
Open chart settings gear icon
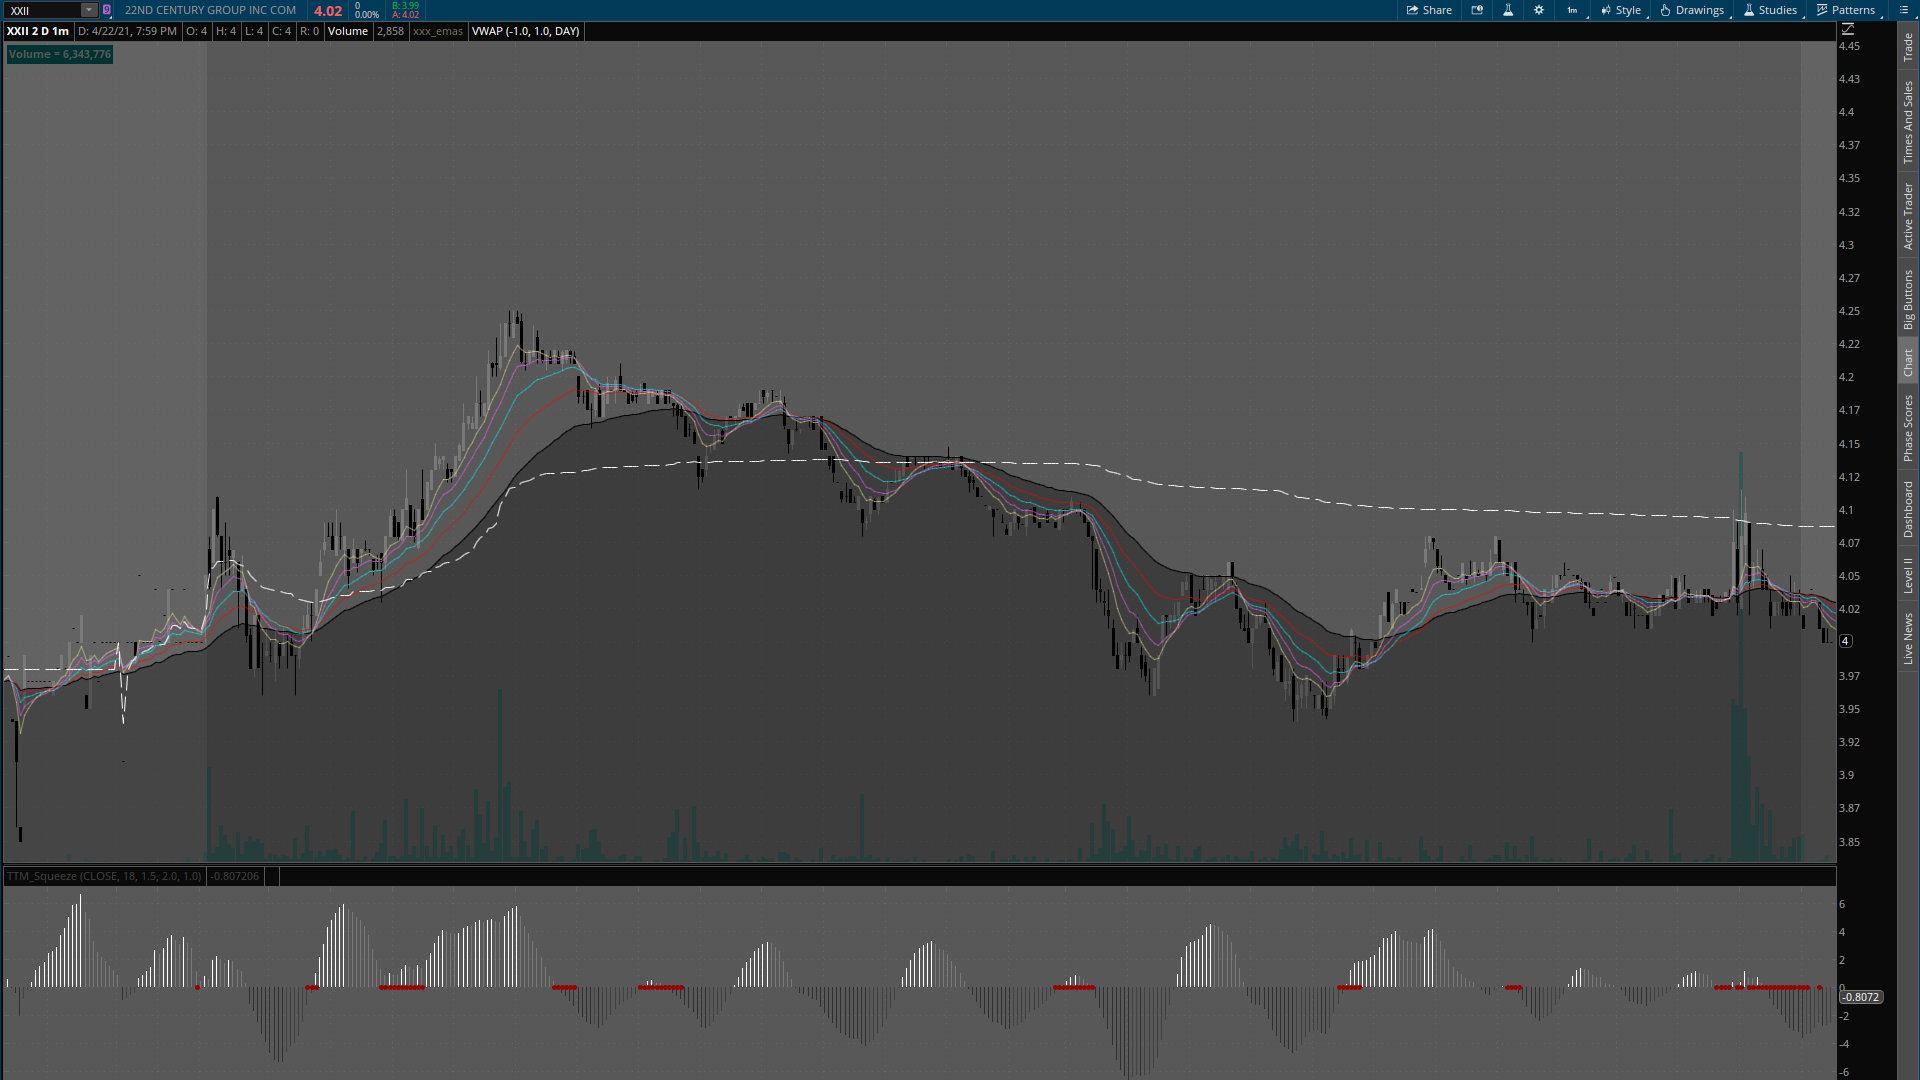tap(1539, 10)
